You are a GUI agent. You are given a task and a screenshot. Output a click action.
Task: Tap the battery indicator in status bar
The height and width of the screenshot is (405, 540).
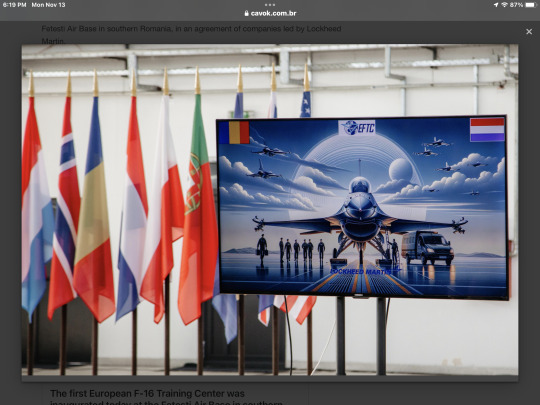531,5
